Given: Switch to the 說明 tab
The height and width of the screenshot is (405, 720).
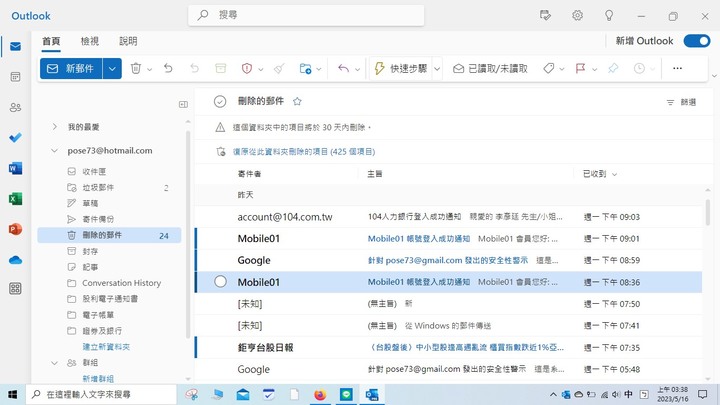Looking at the screenshot, I should click(128, 41).
